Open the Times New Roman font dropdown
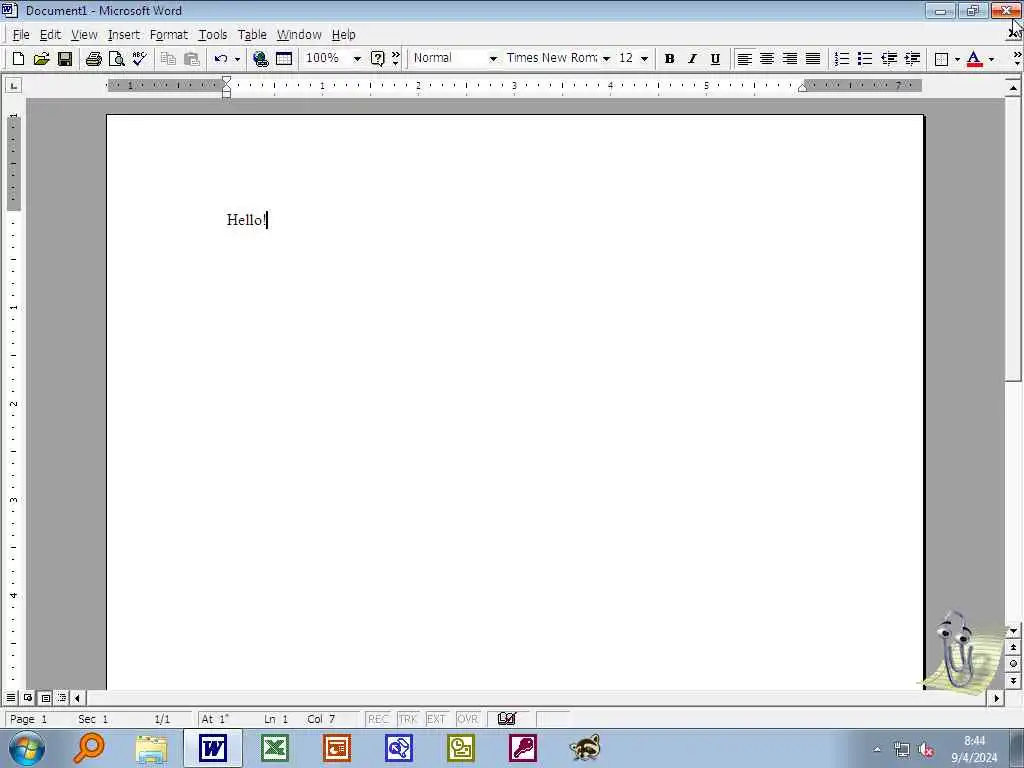Screen dimensions: 1024x768 click(606, 59)
